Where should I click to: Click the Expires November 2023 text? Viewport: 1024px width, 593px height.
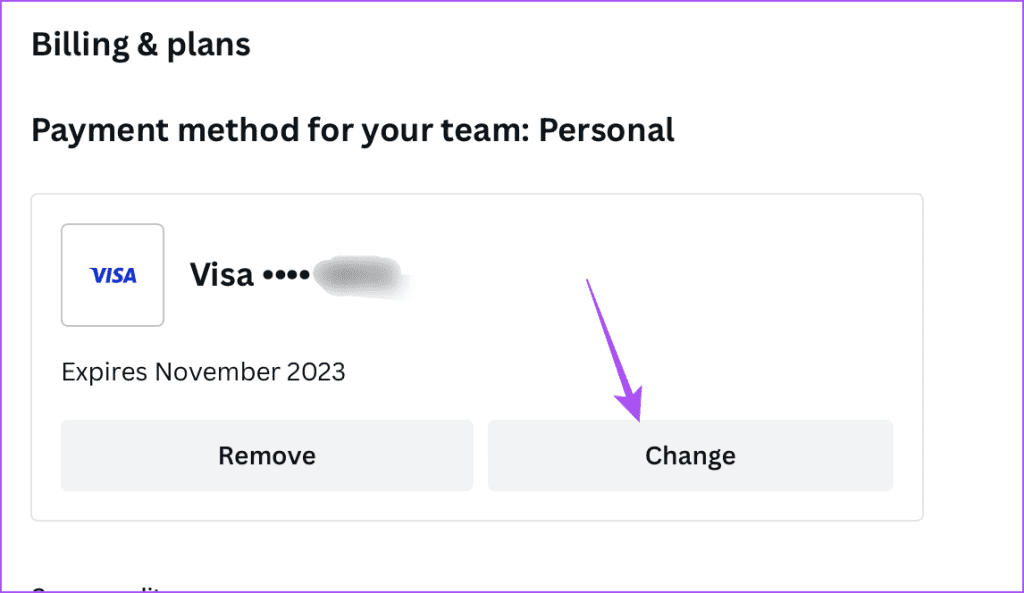coord(203,372)
